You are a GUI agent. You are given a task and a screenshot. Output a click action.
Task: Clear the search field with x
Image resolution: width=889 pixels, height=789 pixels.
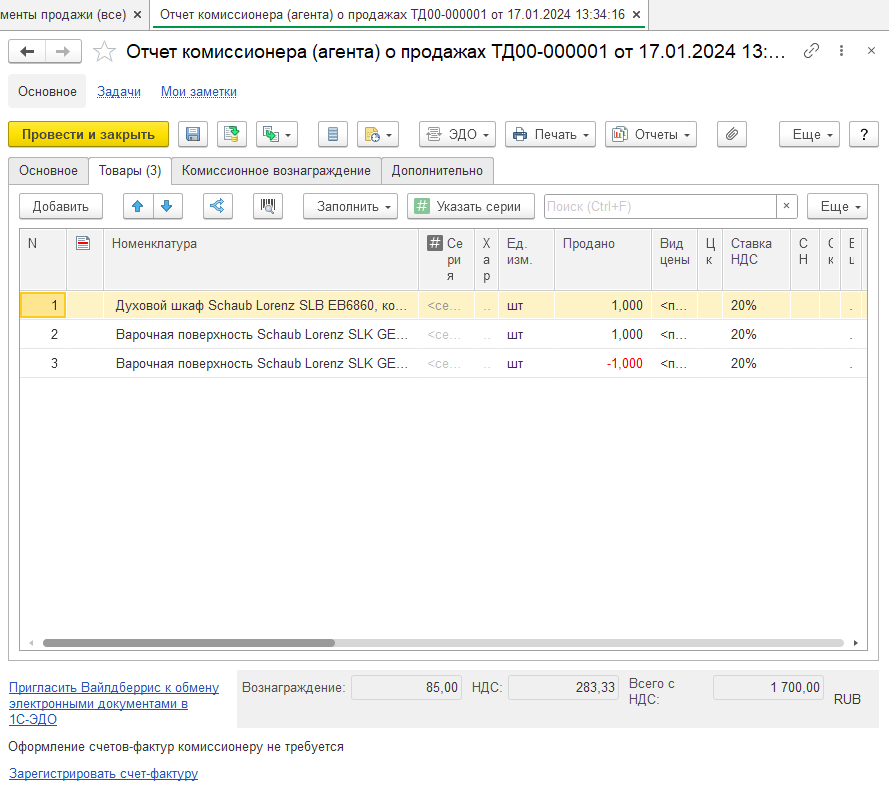786,206
